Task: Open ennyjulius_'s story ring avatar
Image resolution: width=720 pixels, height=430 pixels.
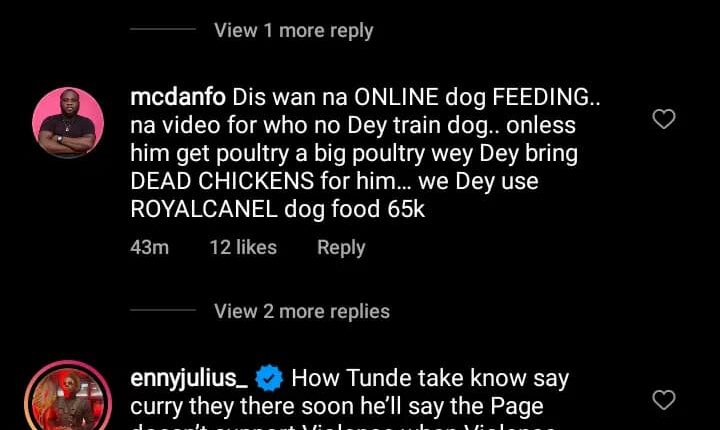Action: [68, 397]
